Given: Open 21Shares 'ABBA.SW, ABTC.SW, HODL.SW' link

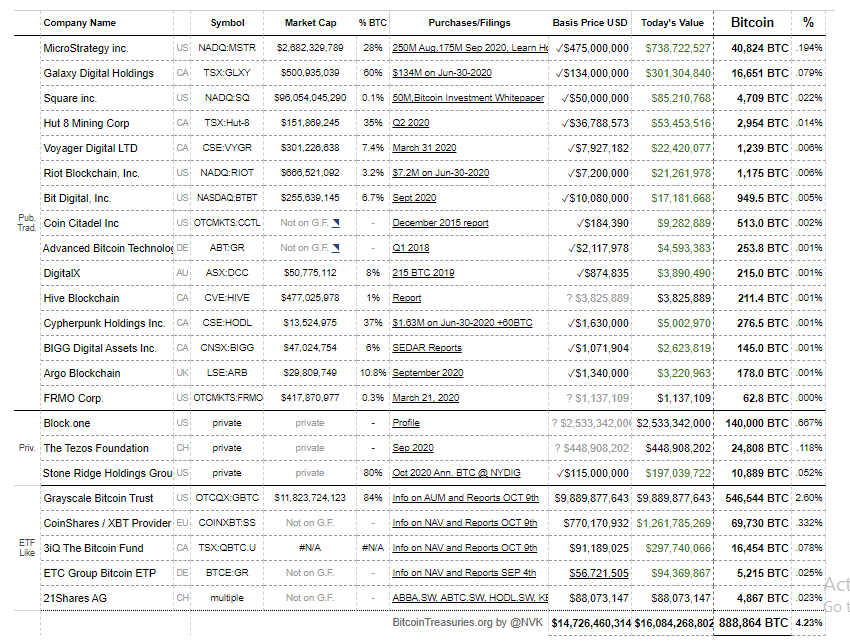Looking at the screenshot, I should [x=470, y=598].
